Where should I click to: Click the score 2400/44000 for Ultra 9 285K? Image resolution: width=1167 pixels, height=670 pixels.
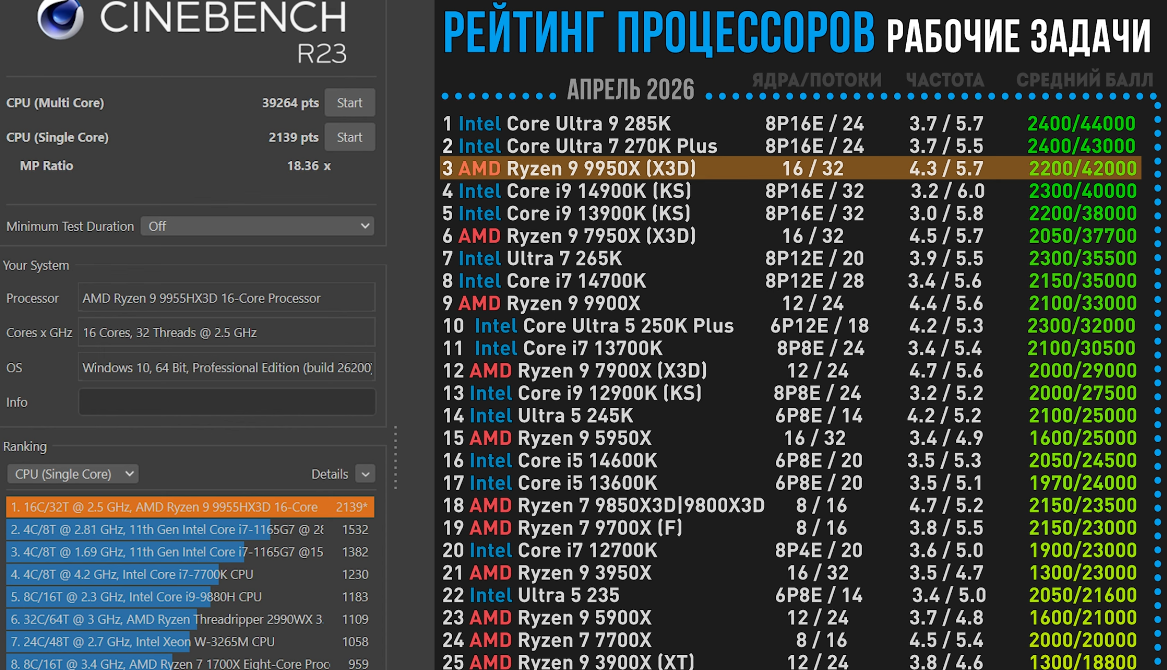(1081, 124)
